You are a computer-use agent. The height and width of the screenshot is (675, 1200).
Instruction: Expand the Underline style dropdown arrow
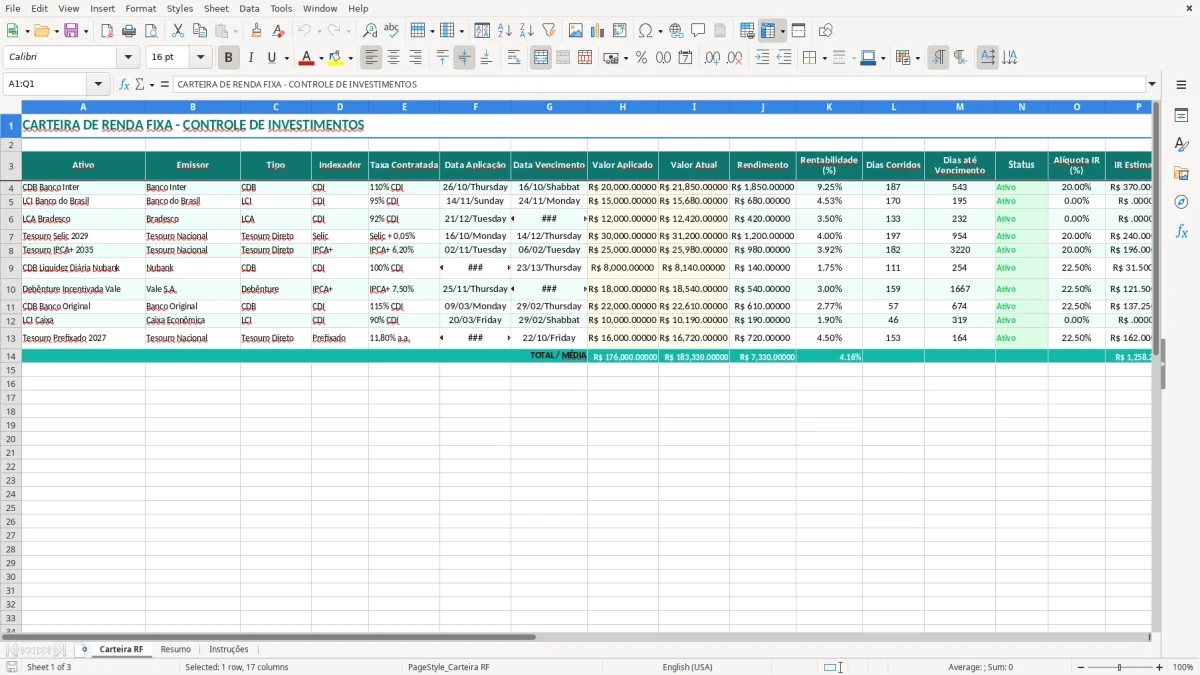[286, 58]
